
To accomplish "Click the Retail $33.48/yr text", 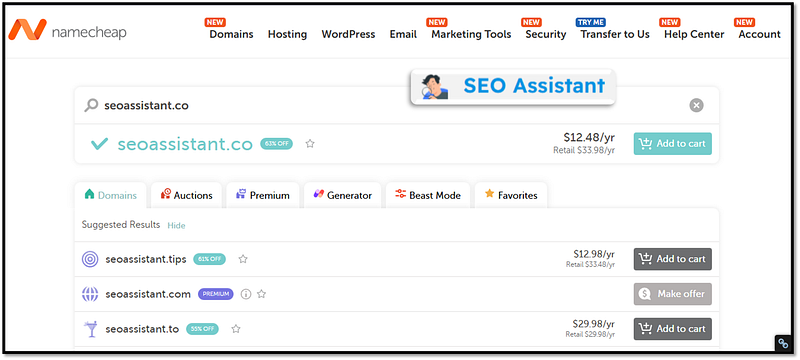I will tap(590, 265).
